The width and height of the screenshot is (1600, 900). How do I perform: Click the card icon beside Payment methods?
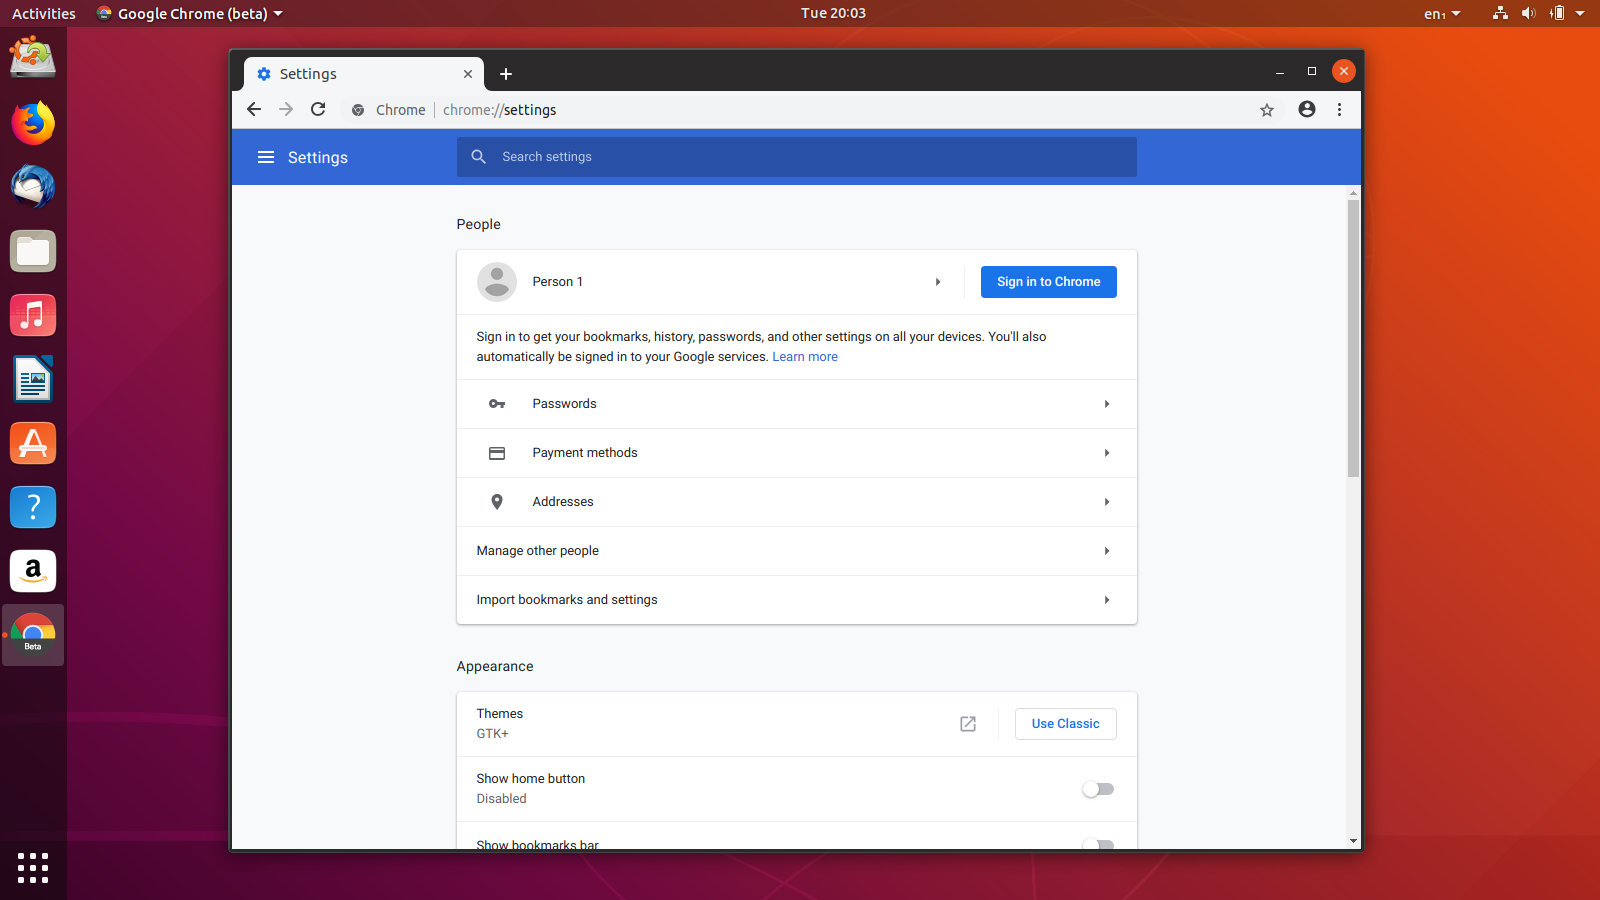[497, 453]
